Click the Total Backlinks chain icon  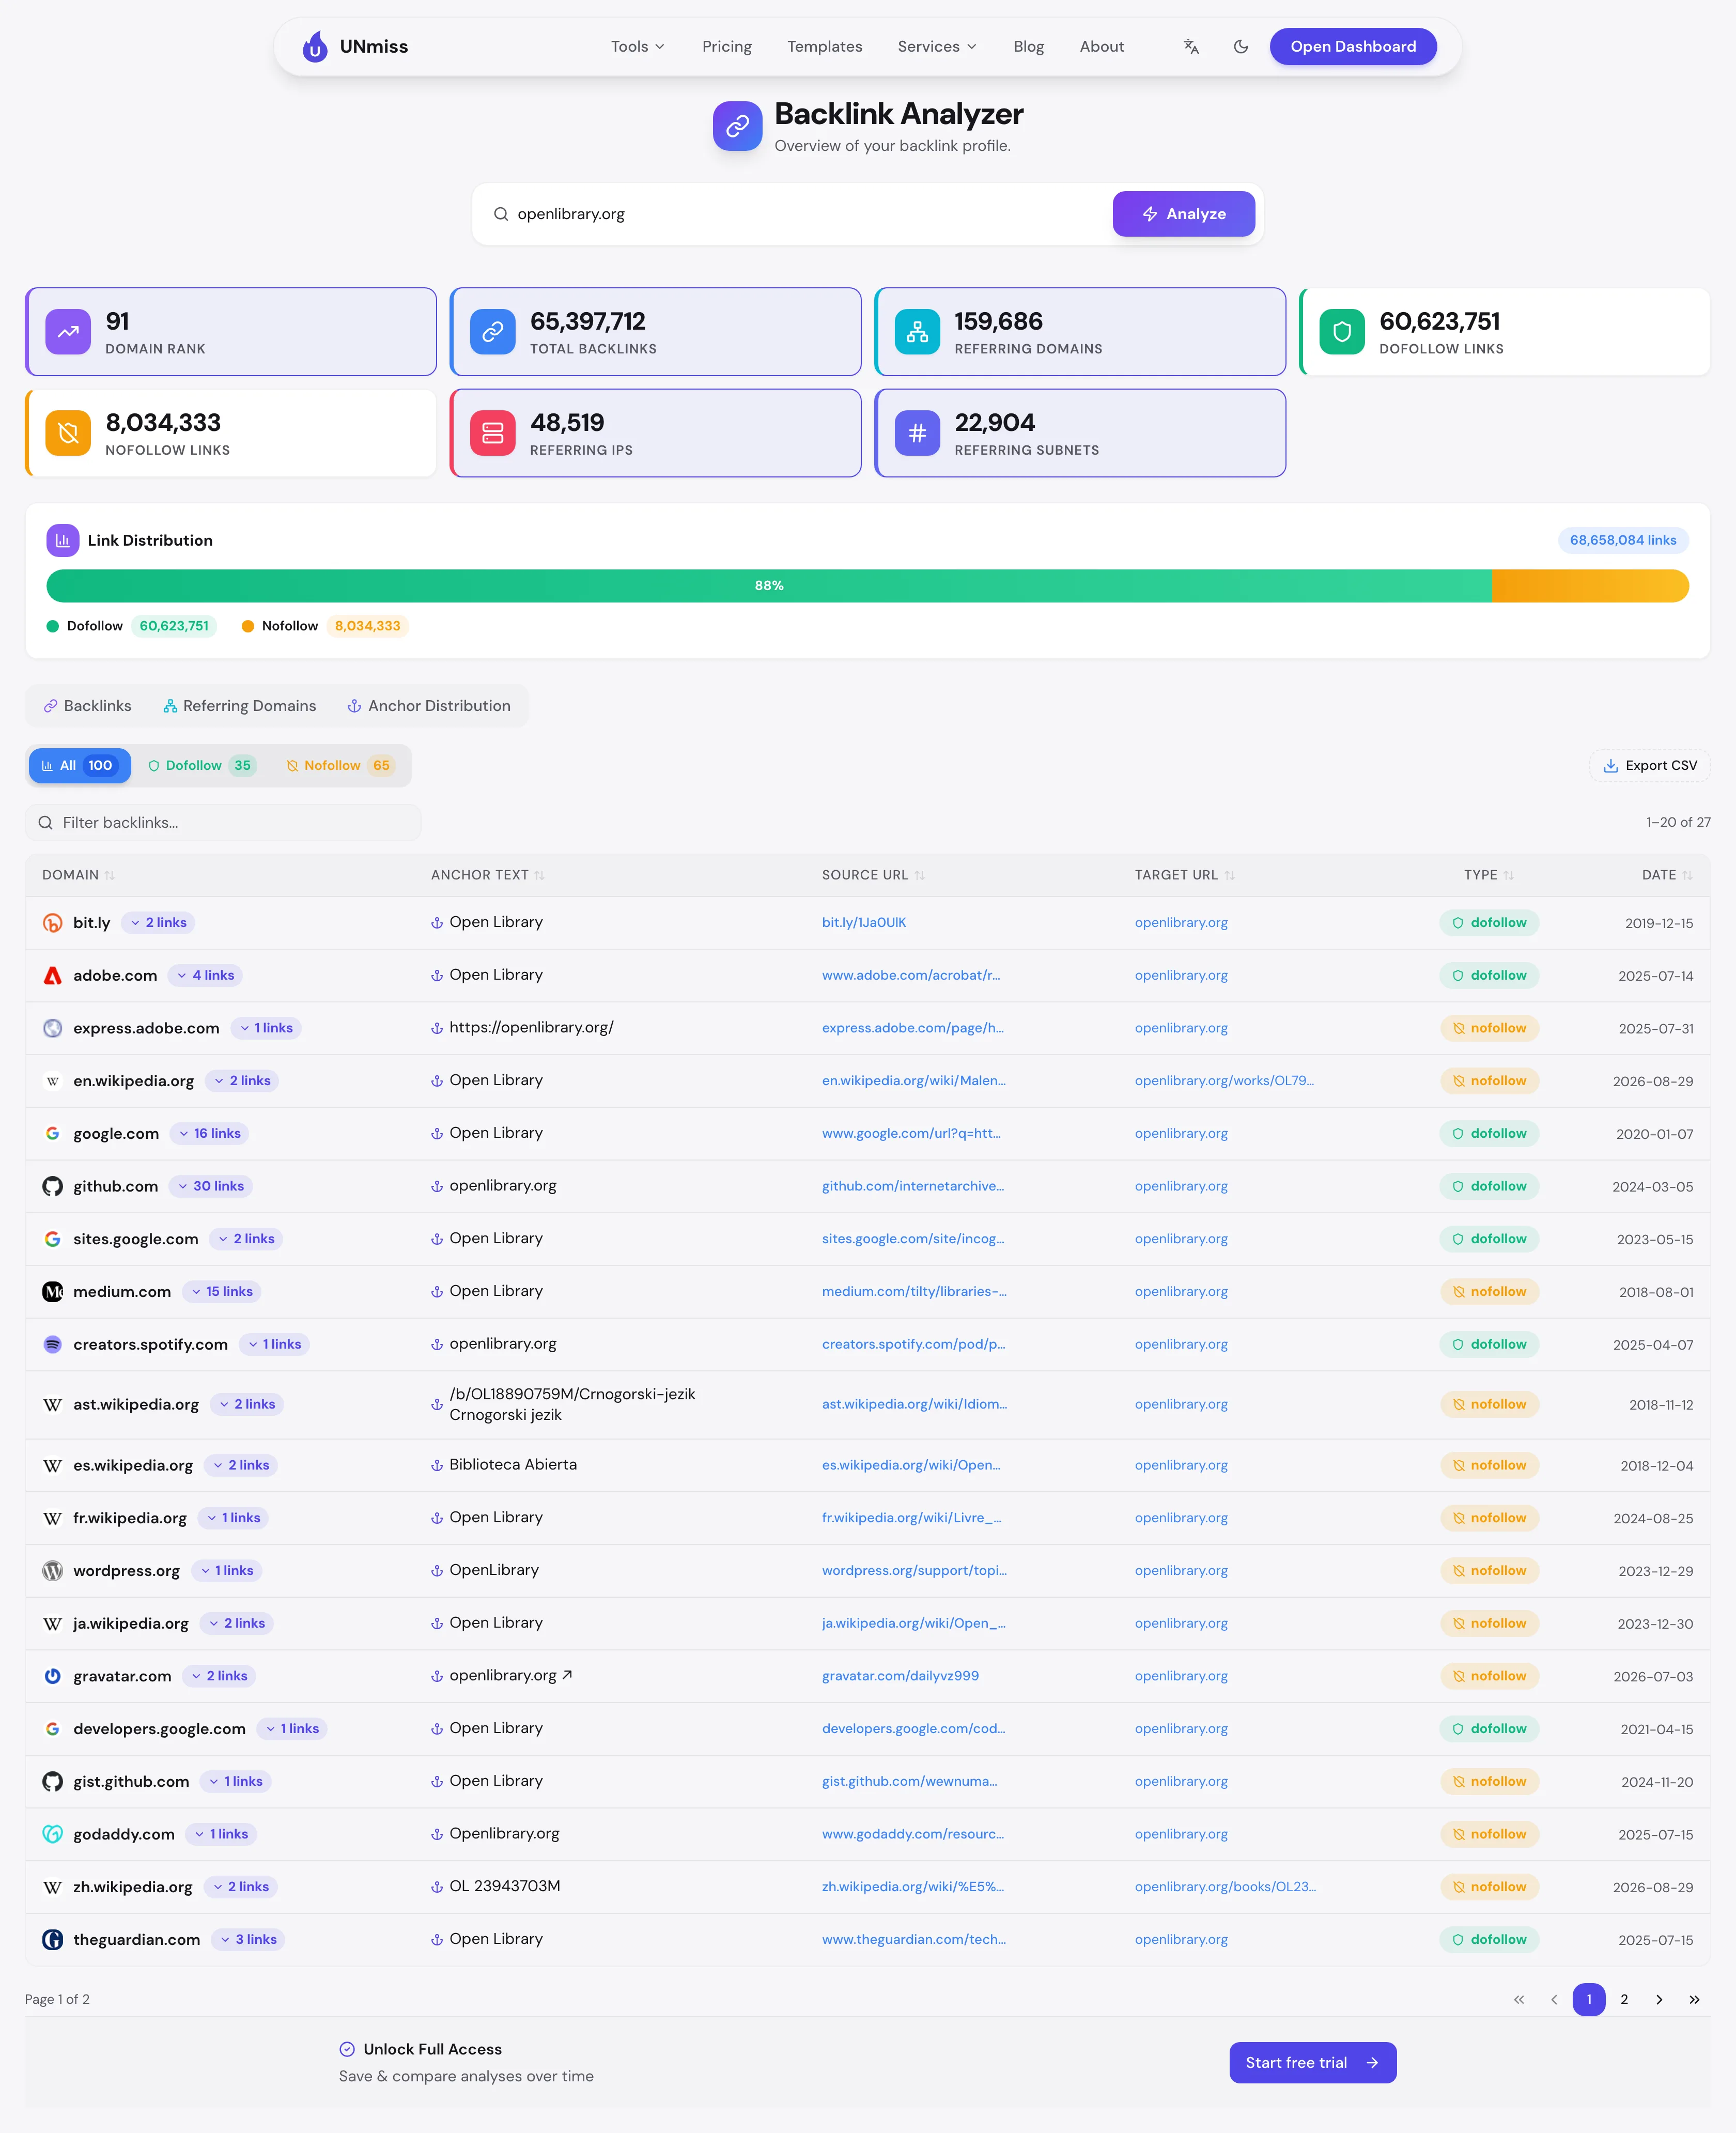click(x=493, y=332)
